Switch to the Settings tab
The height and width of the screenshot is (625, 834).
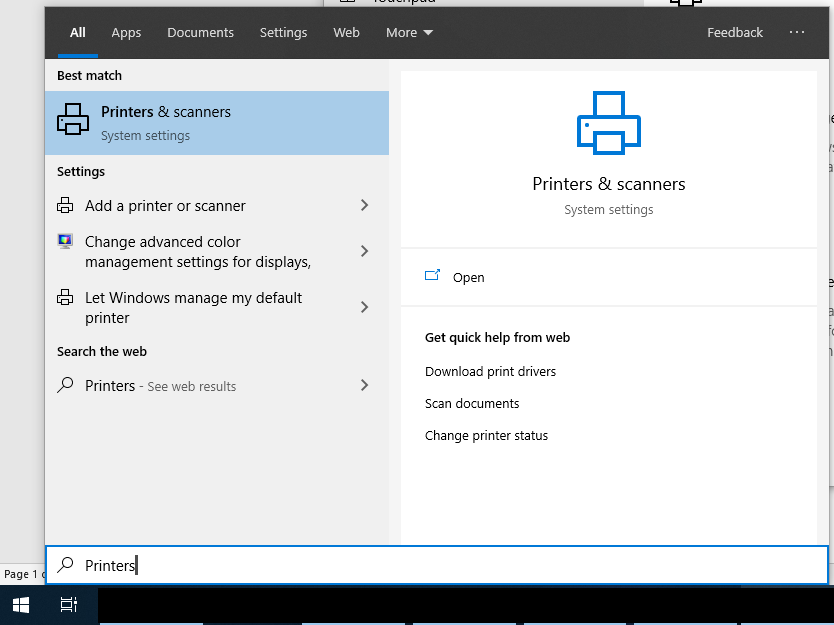point(283,32)
